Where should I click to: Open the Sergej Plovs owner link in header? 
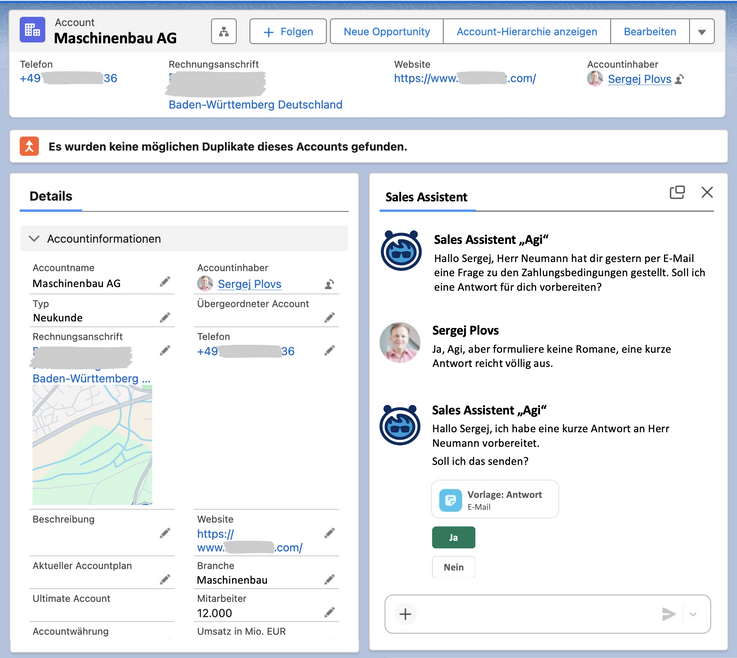coord(640,79)
